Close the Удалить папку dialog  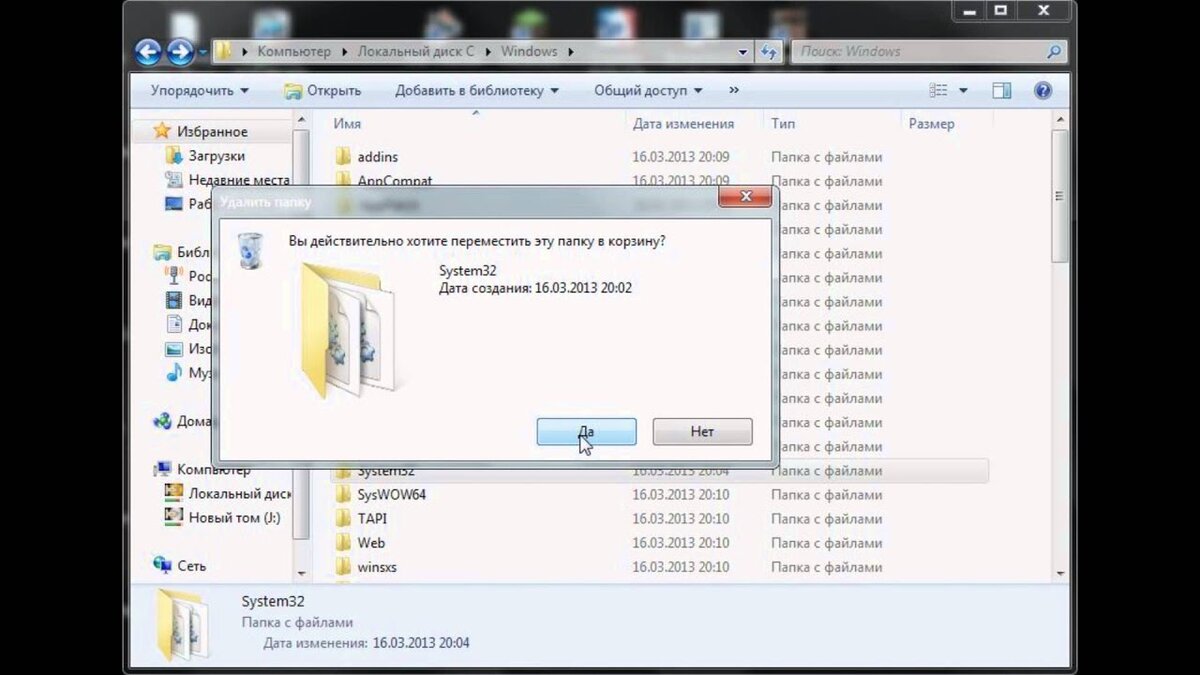745,197
